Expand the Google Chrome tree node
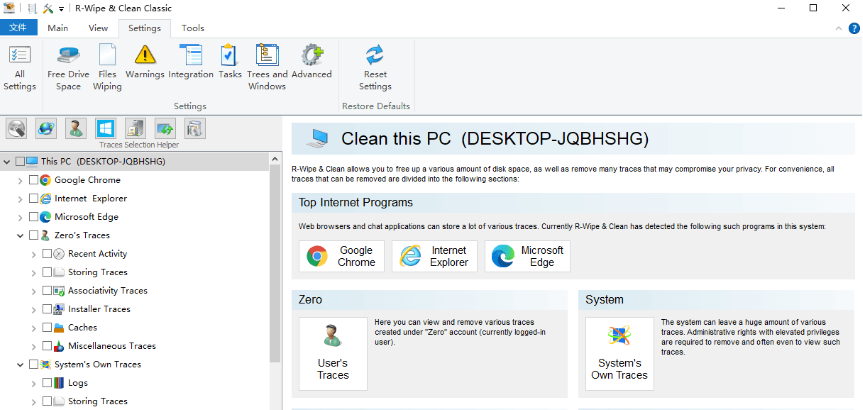This screenshot has width=863, height=410. tap(20, 180)
